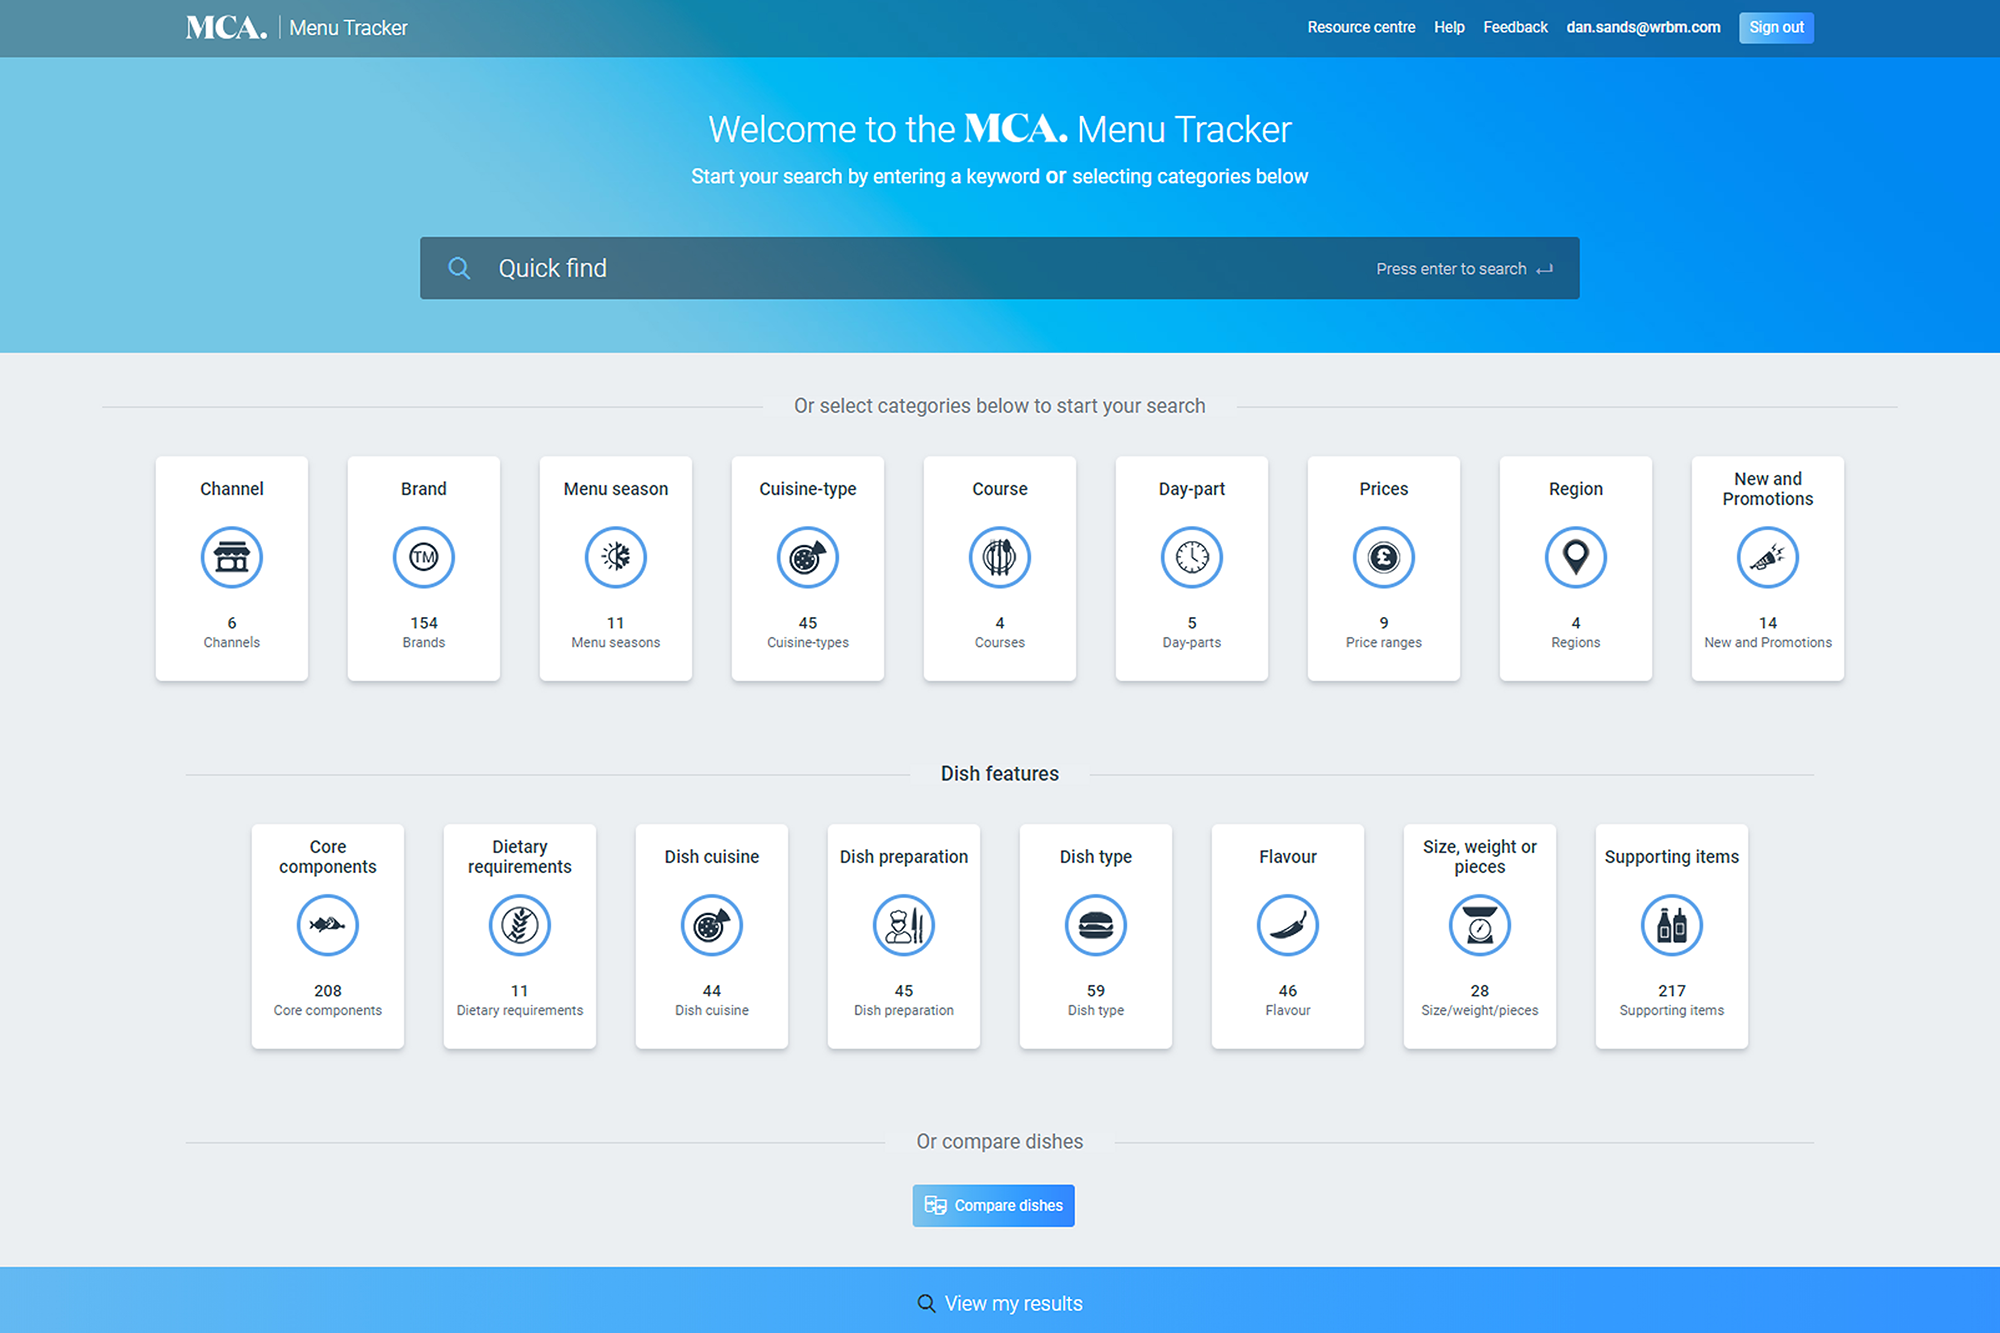Select the Flavour chilli pepper icon
This screenshot has height=1333, width=2000.
1288,925
